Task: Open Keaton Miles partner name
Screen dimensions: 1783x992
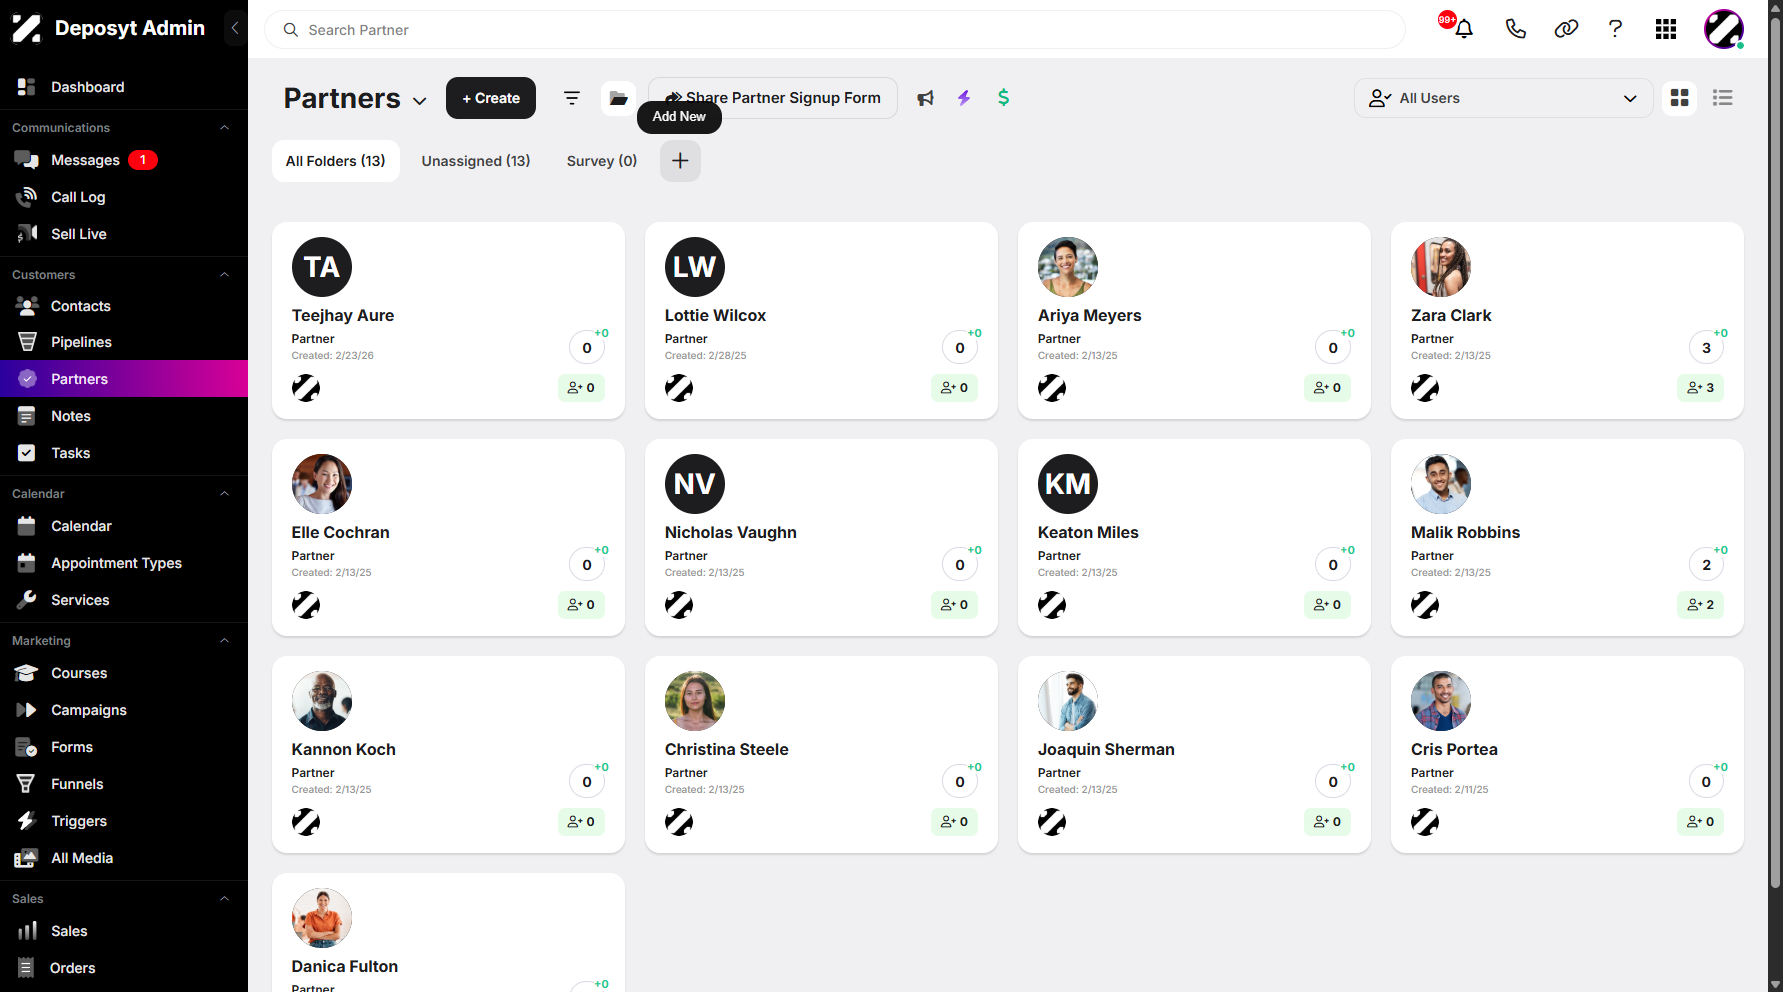Action: (1088, 532)
